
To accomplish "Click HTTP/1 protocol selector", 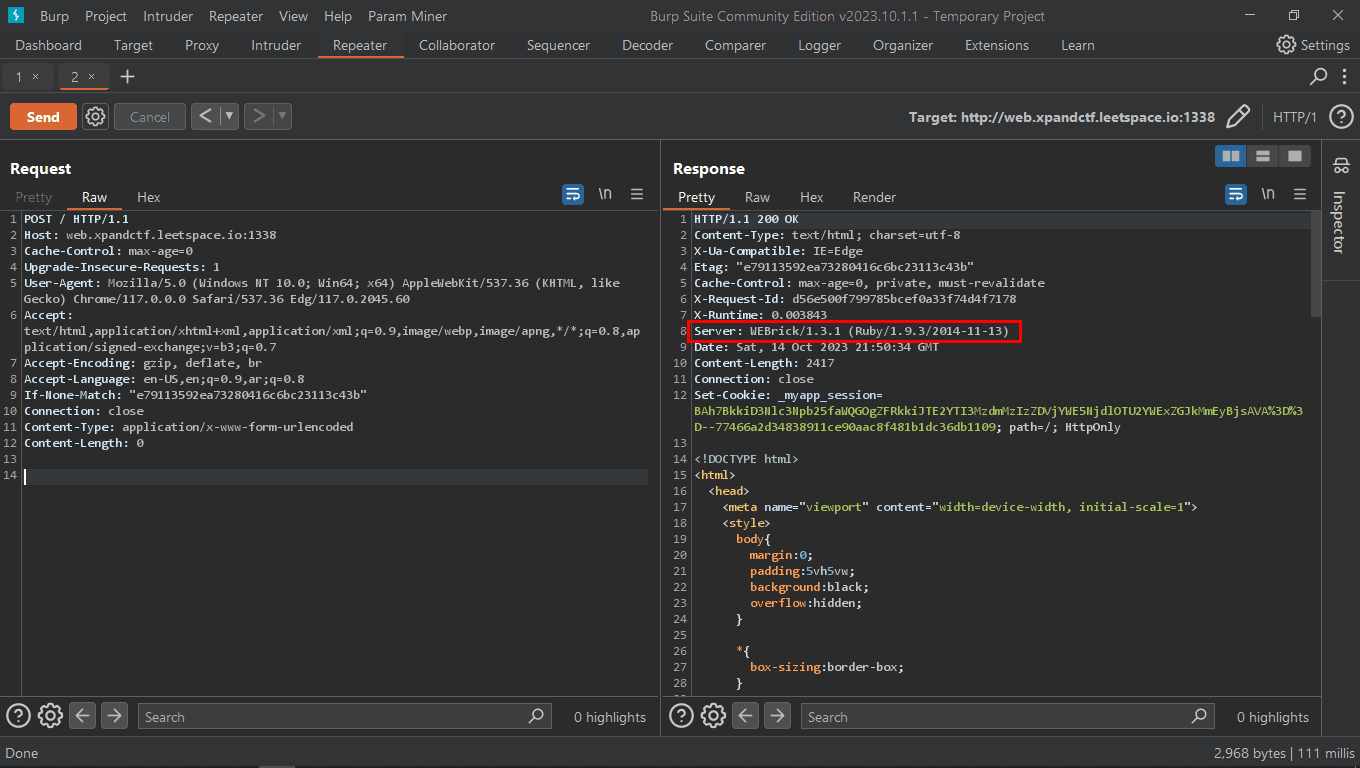I will point(1295,117).
